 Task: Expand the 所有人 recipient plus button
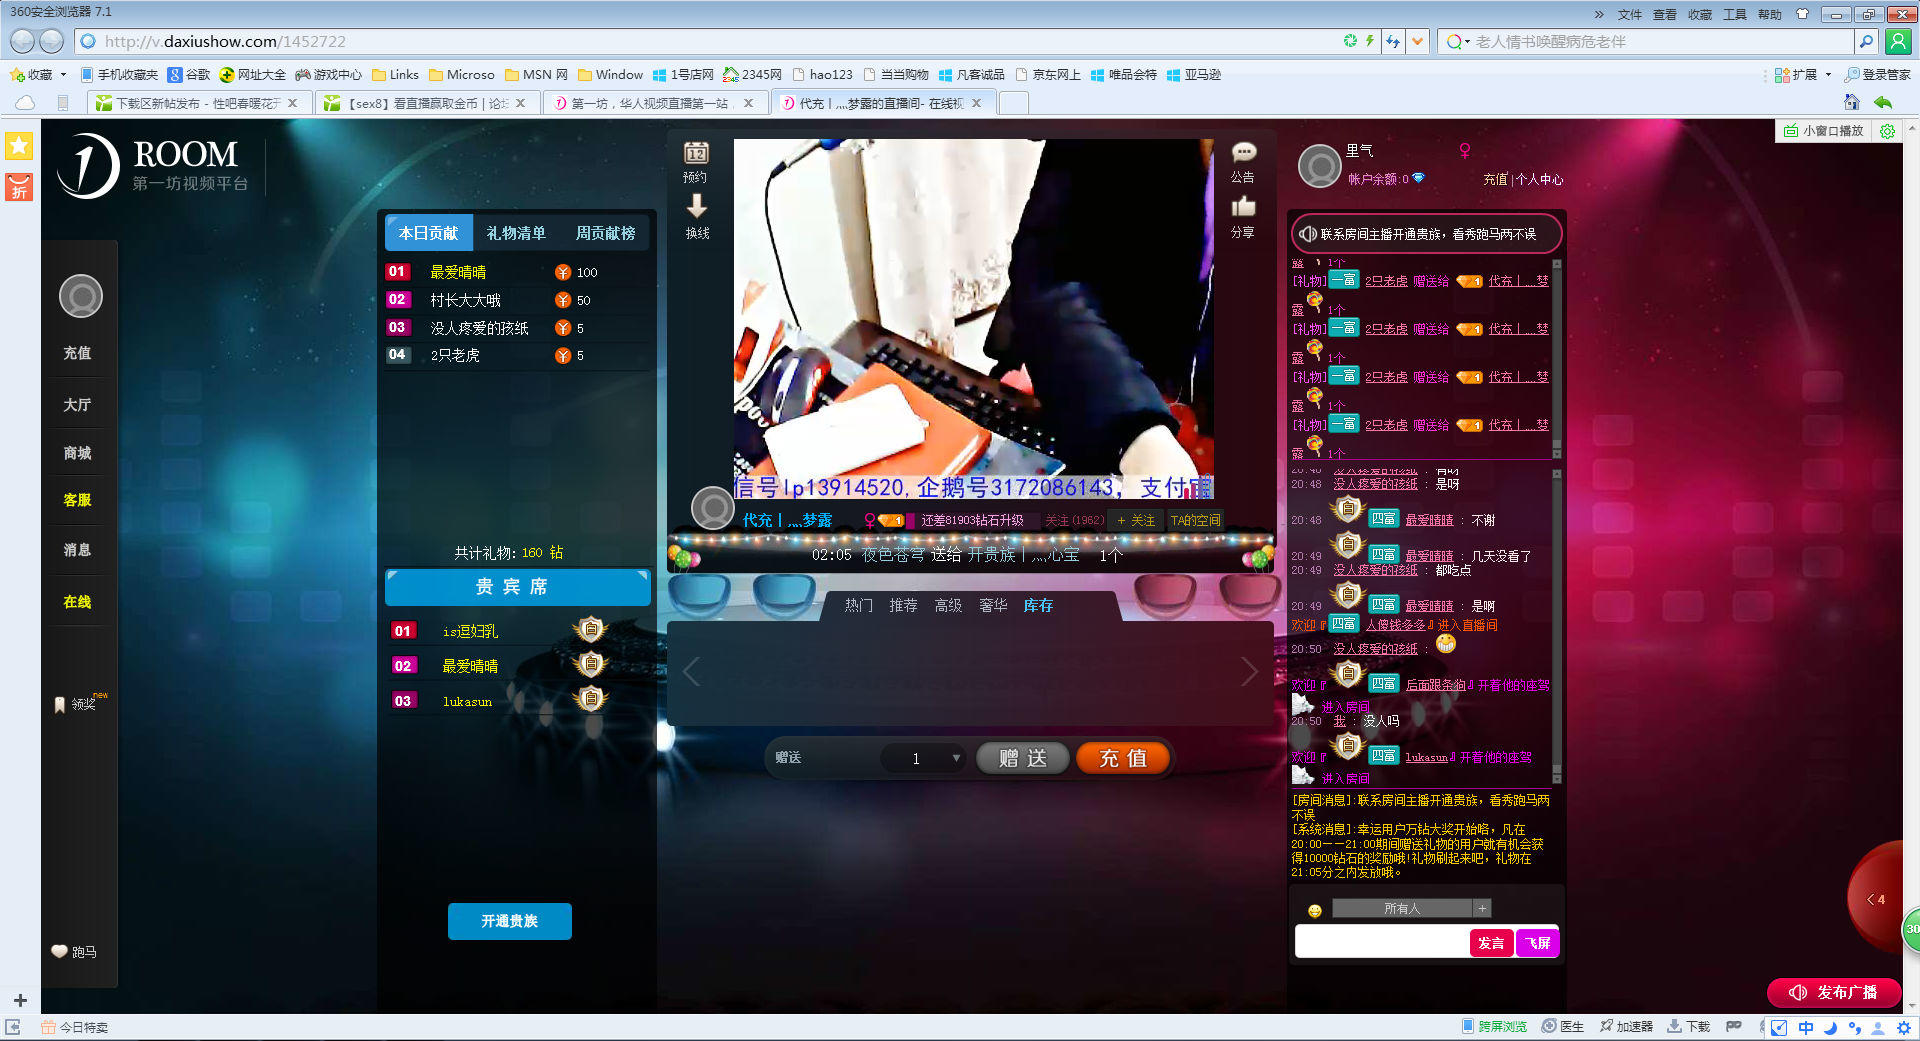tap(1482, 908)
